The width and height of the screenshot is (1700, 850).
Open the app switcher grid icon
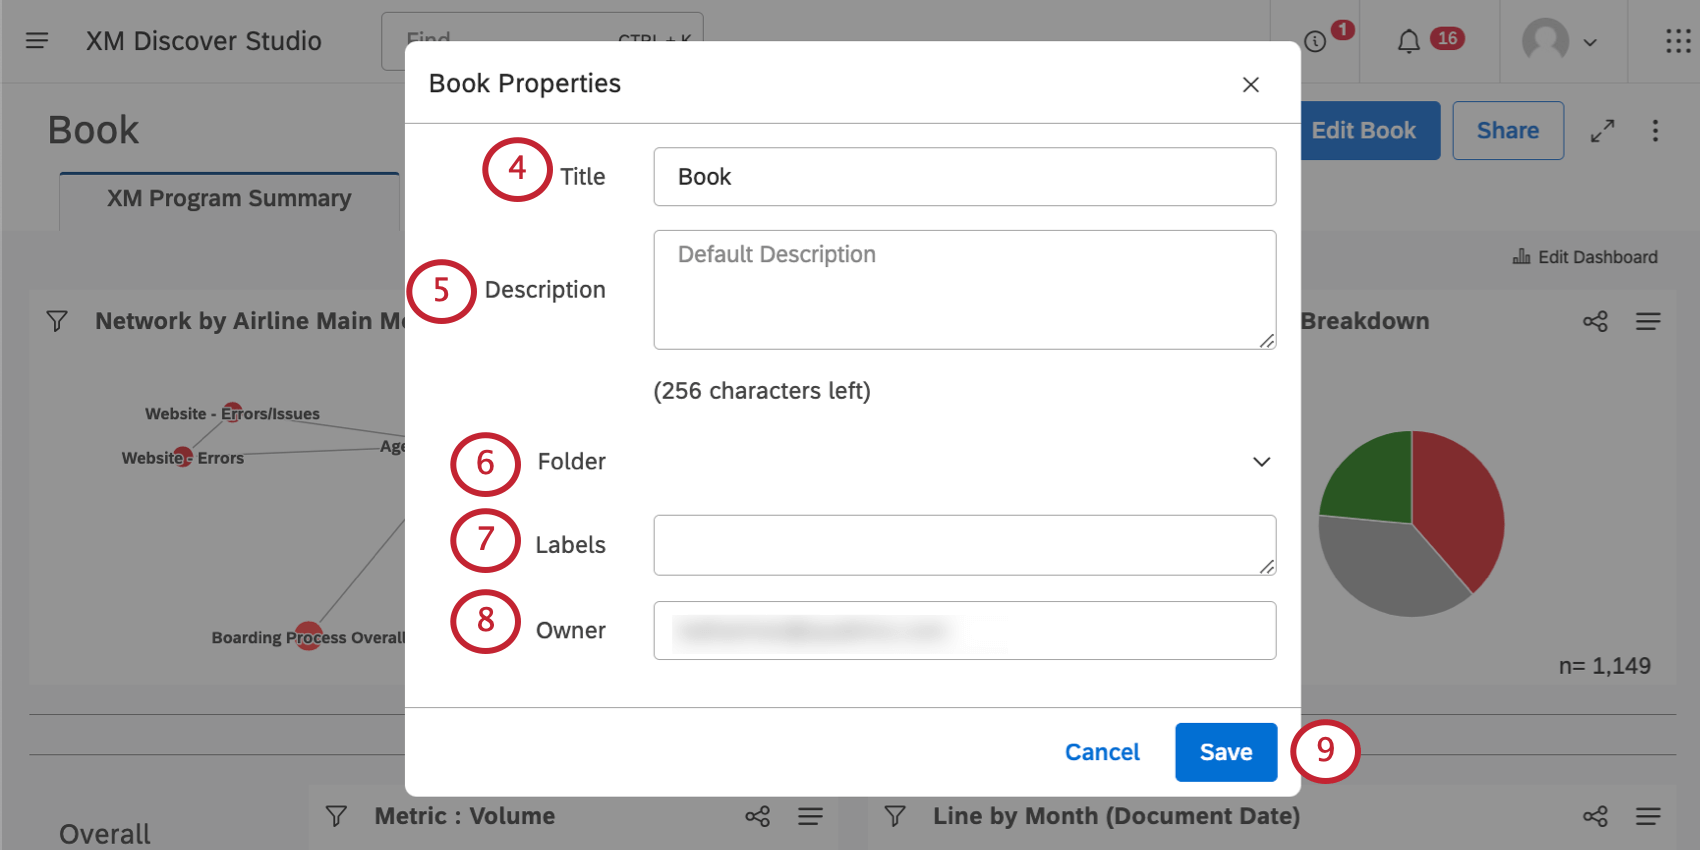[1677, 41]
